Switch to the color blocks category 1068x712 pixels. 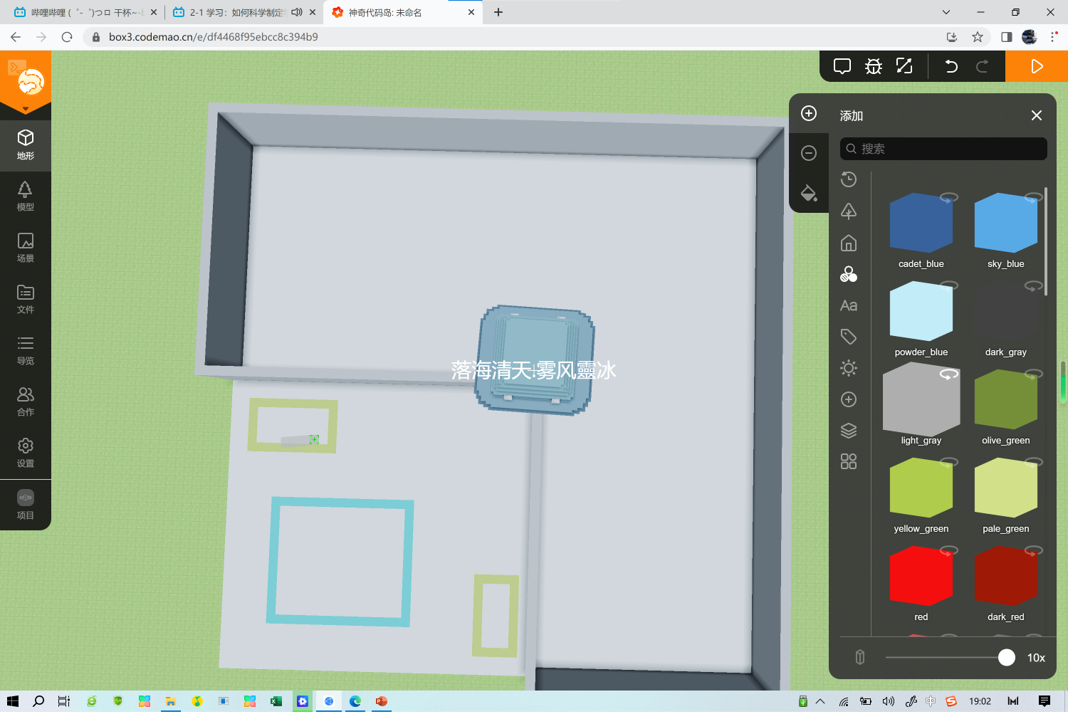point(849,275)
